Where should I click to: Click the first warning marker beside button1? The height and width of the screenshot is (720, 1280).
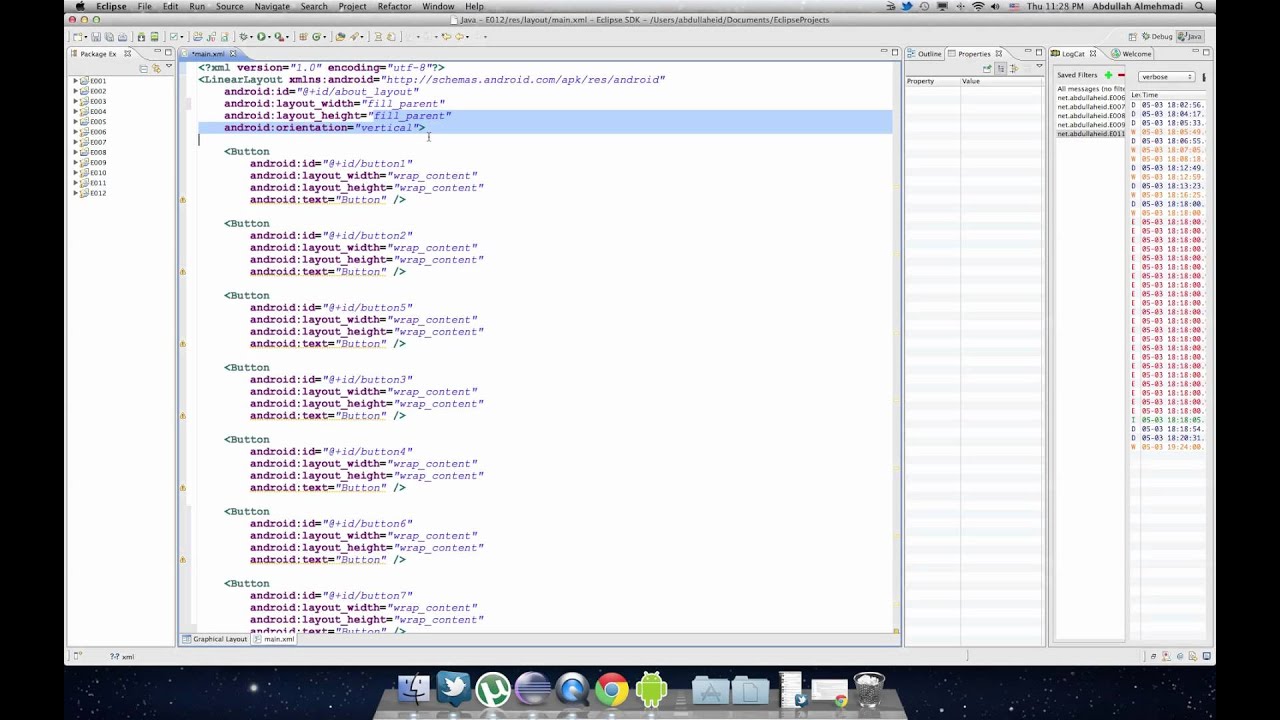[182, 200]
